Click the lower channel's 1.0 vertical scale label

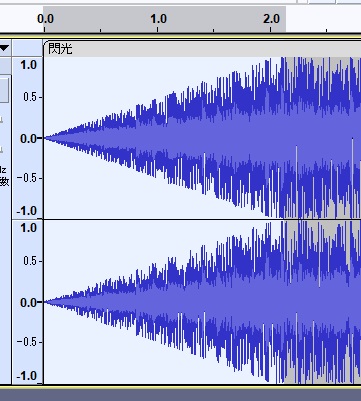click(x=29, y=228)
